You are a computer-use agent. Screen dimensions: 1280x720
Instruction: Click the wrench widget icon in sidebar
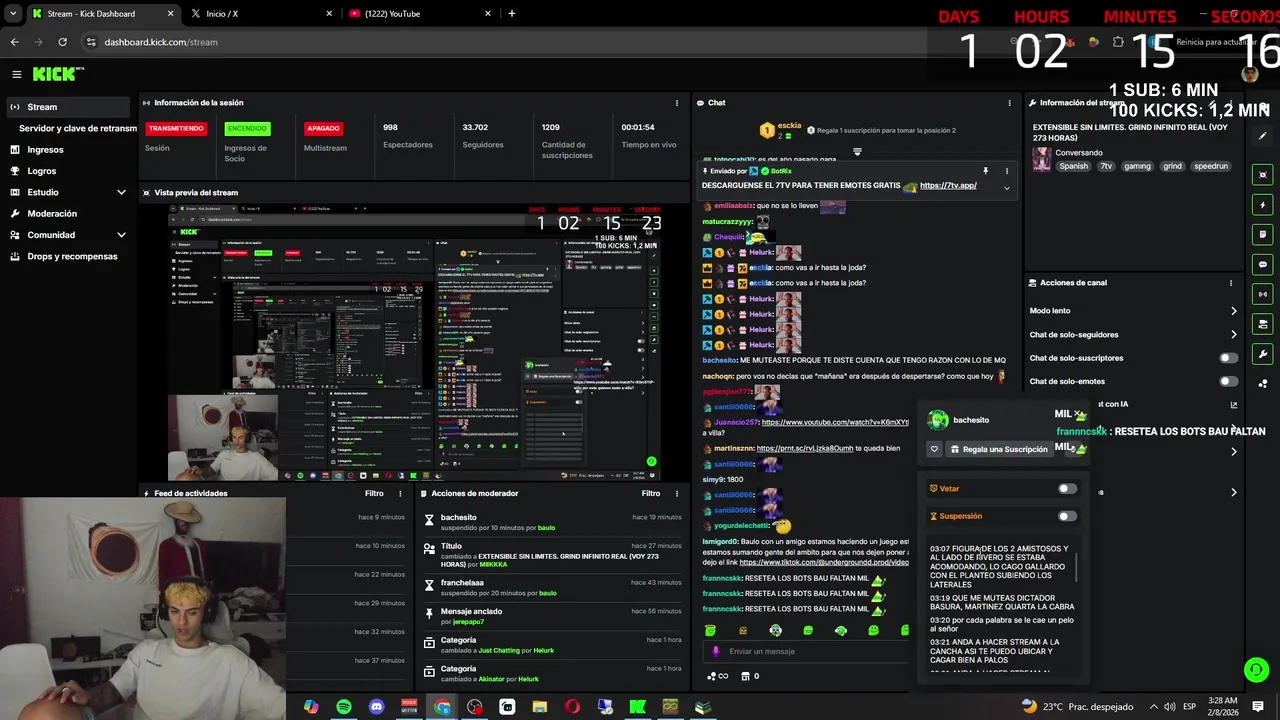(x=1263, y=354)
